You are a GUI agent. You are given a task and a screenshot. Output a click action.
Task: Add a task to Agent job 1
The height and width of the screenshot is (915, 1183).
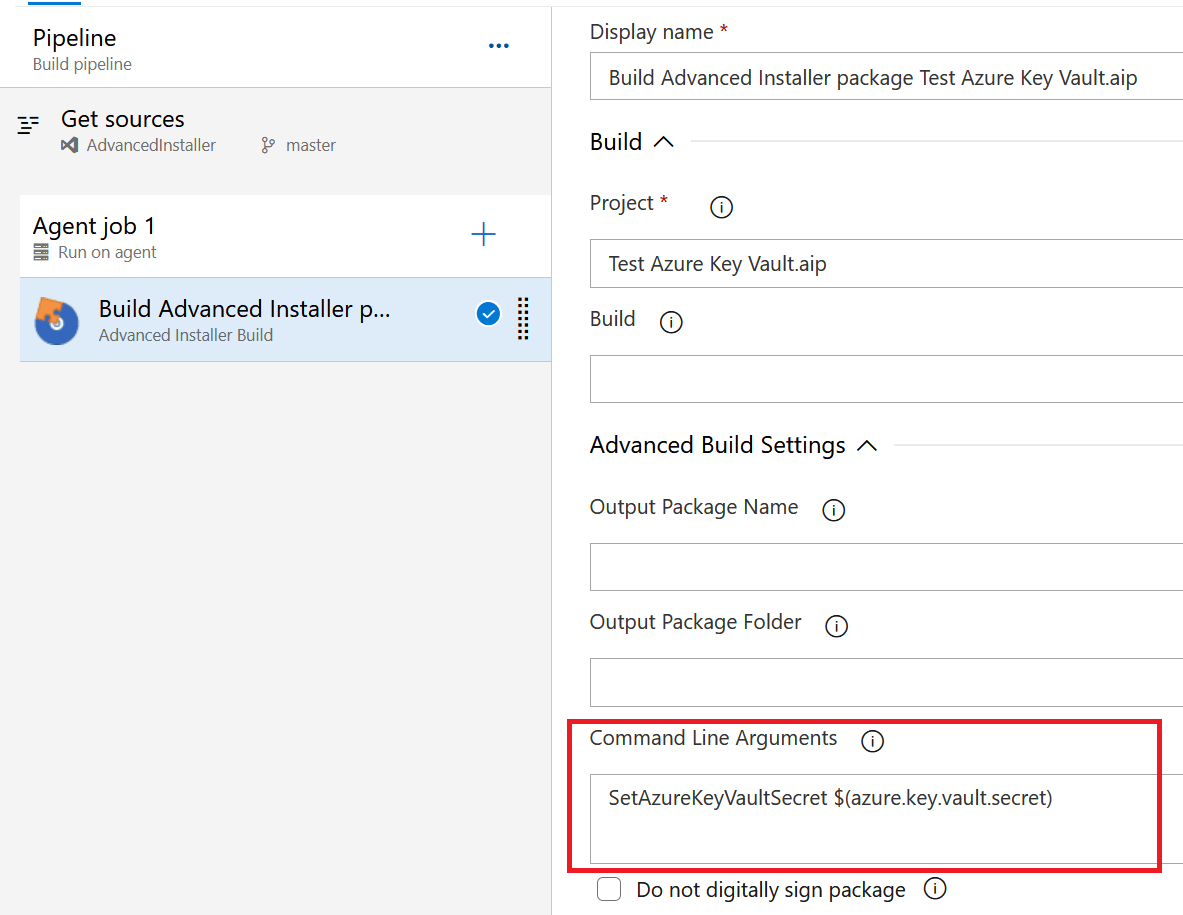point(484,234)
